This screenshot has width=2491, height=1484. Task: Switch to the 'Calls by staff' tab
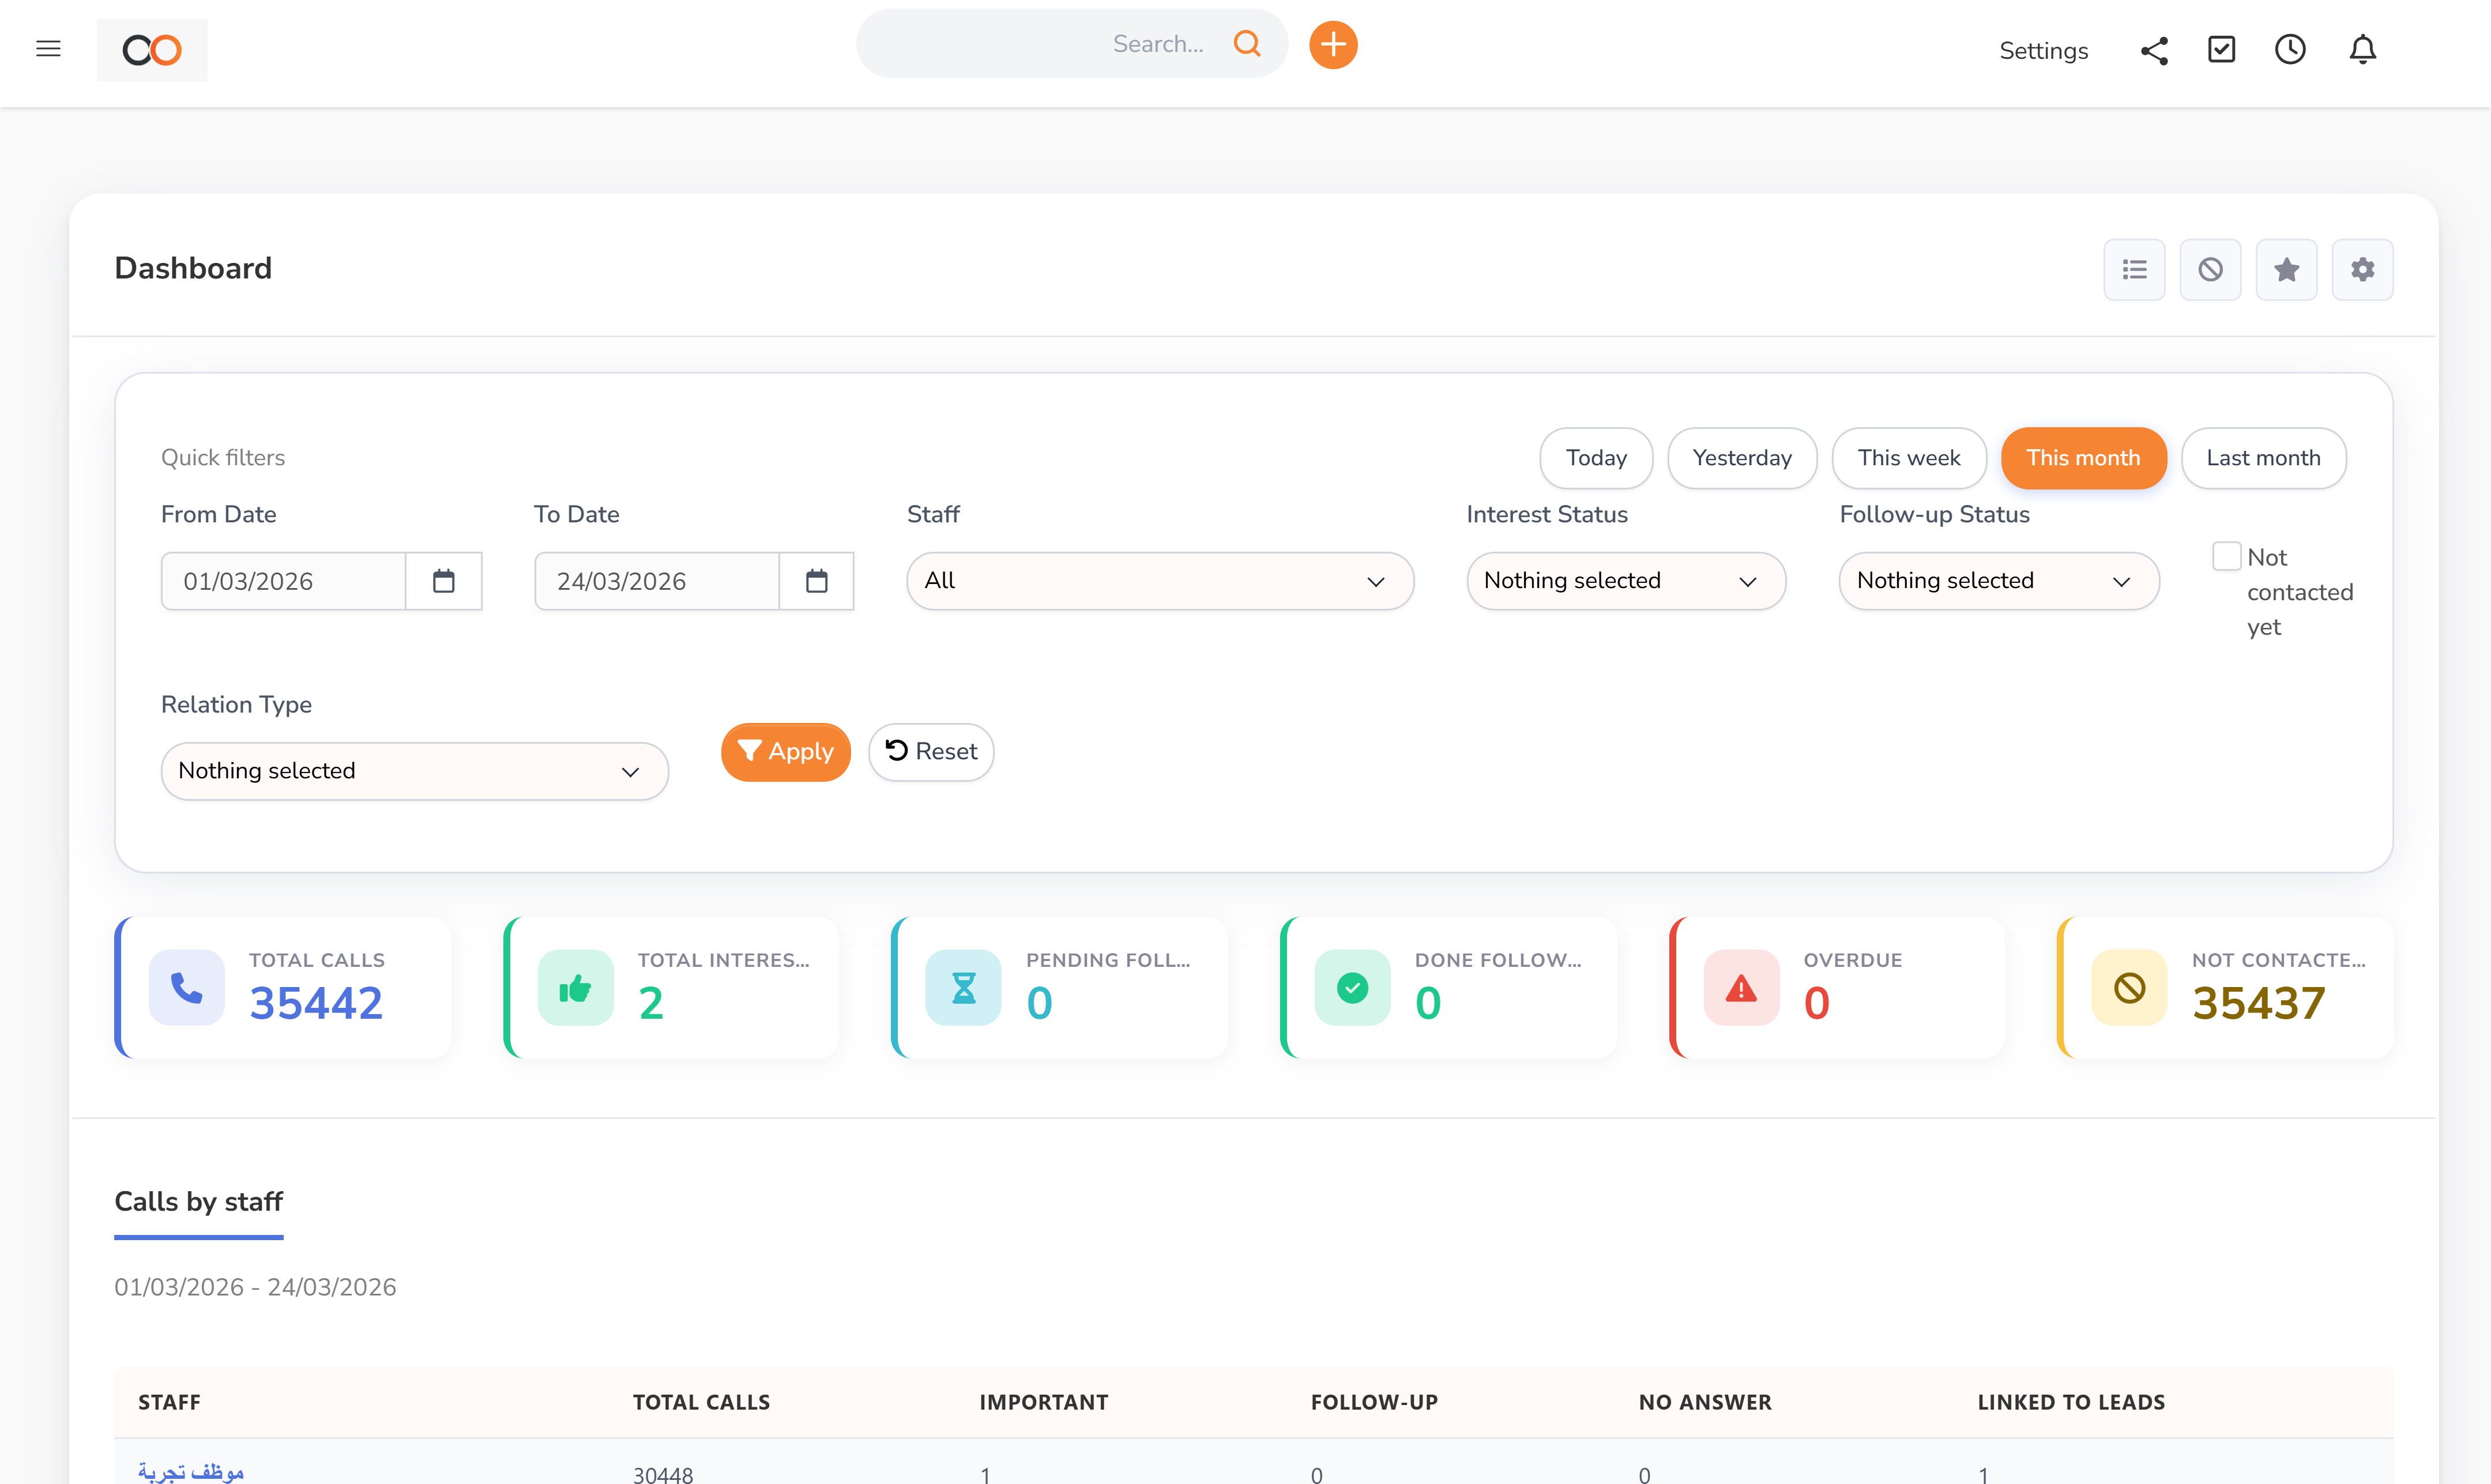(198, 1201)
